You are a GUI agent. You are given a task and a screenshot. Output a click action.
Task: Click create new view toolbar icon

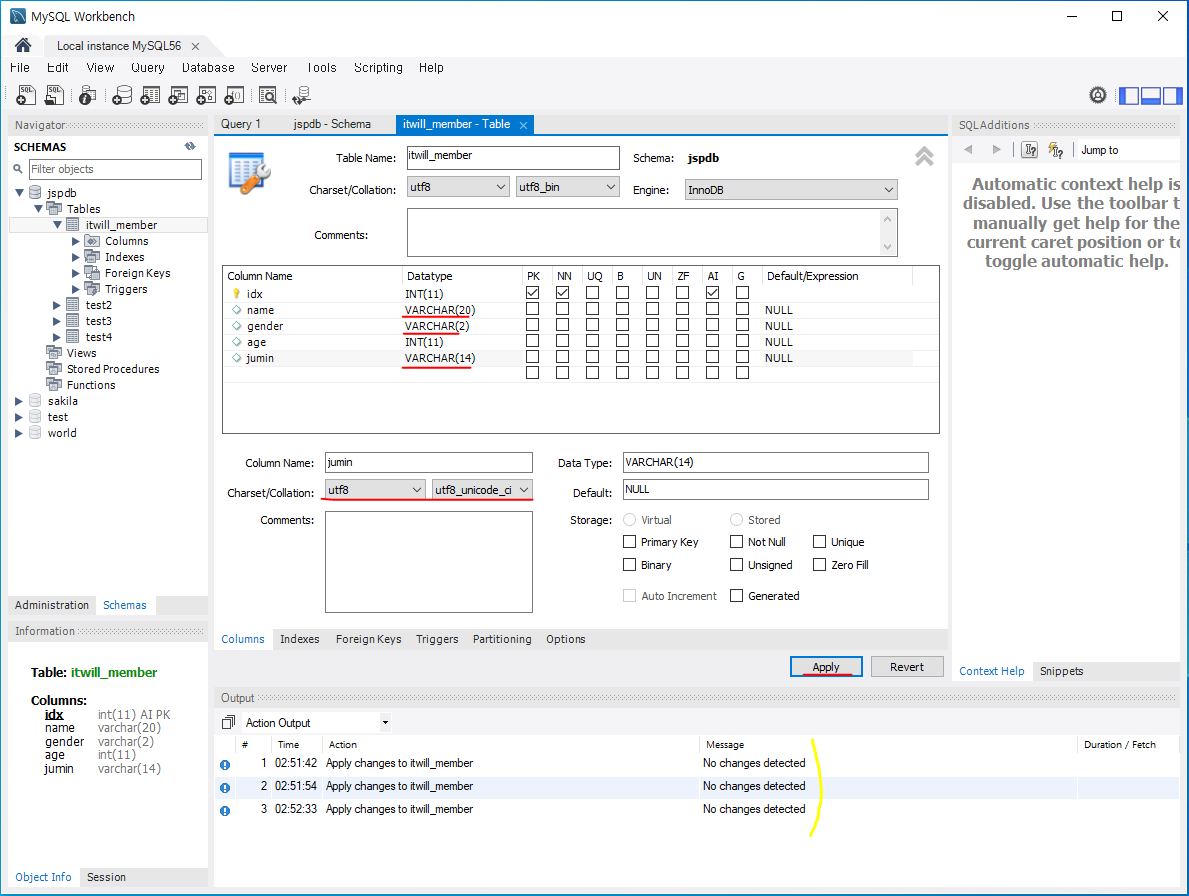[178, 96]
